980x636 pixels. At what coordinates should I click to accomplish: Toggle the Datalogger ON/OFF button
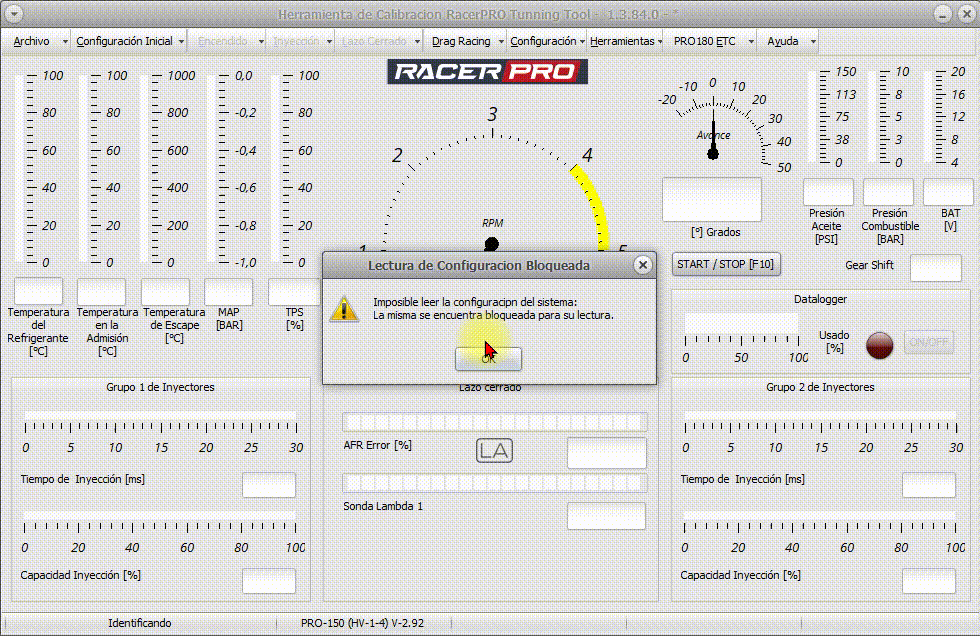928,343
